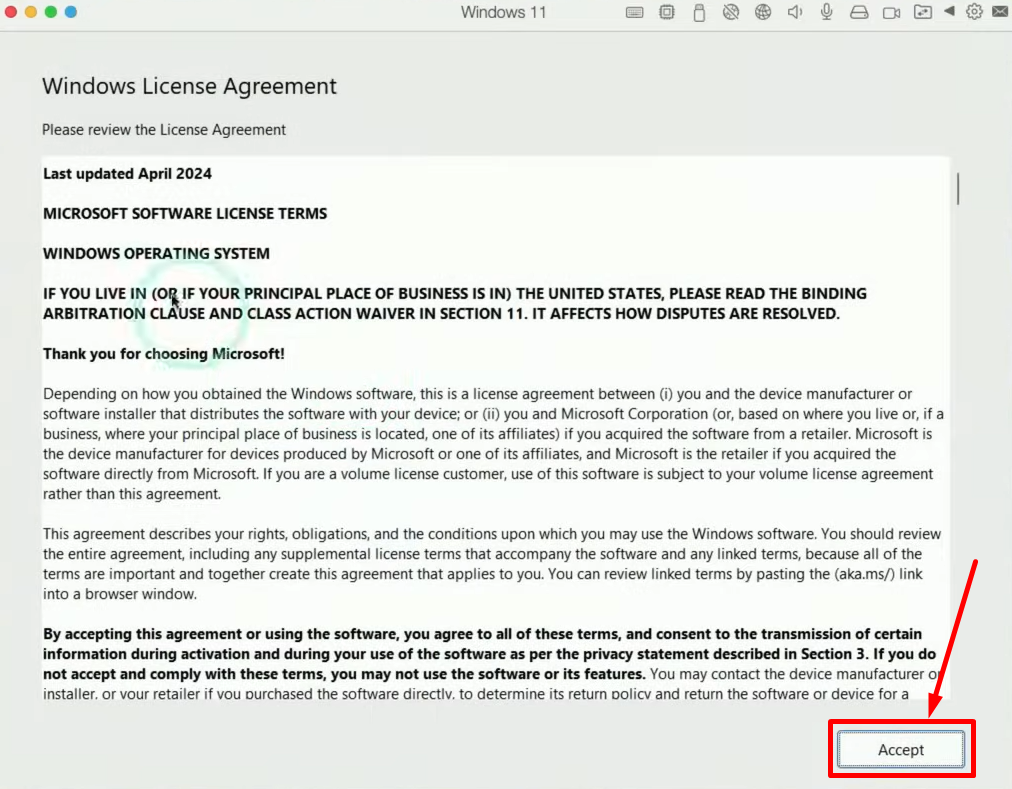Click the video camera icon
The width and height of the screenshot is (1012, 789).
click(x=891, y=12)
